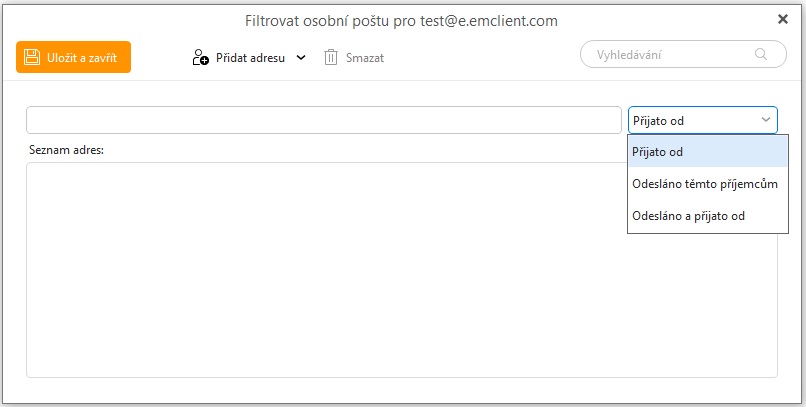Click the trash can delete icon

click(331, 58)
